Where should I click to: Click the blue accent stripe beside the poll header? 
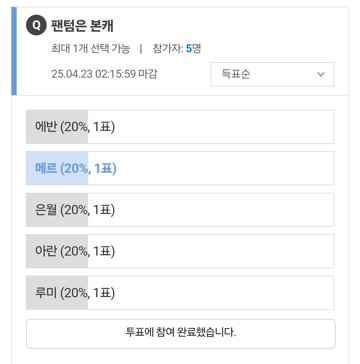click(x=14, y=51)
